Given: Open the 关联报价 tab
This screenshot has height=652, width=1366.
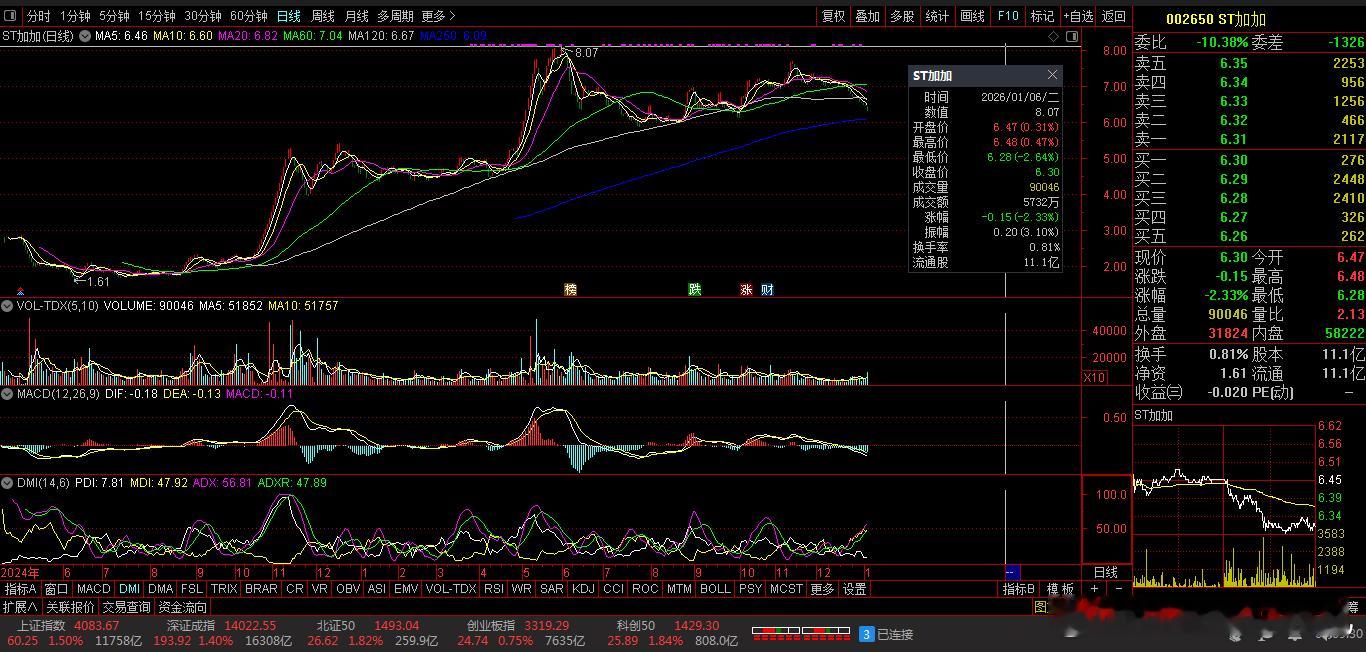Looking at the screenshot, I should pos(70,607).
